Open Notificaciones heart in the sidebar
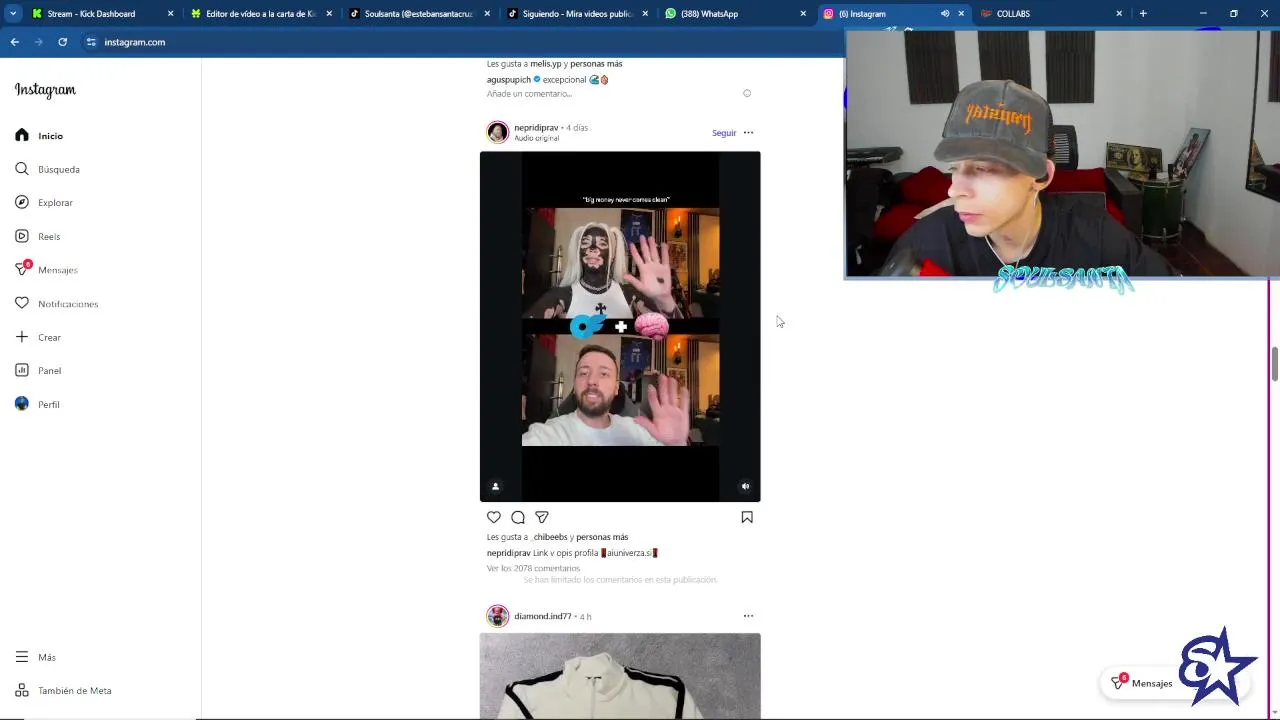This screenshot has width=1280, height=720. tap(57, 304)
